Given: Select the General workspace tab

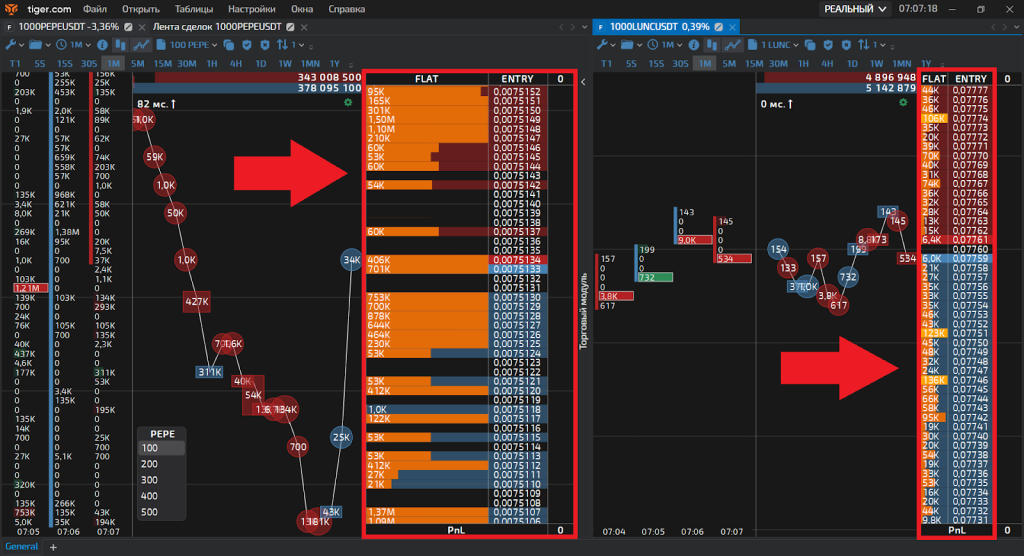Looking at the screenshot, I should click(22, 547).
